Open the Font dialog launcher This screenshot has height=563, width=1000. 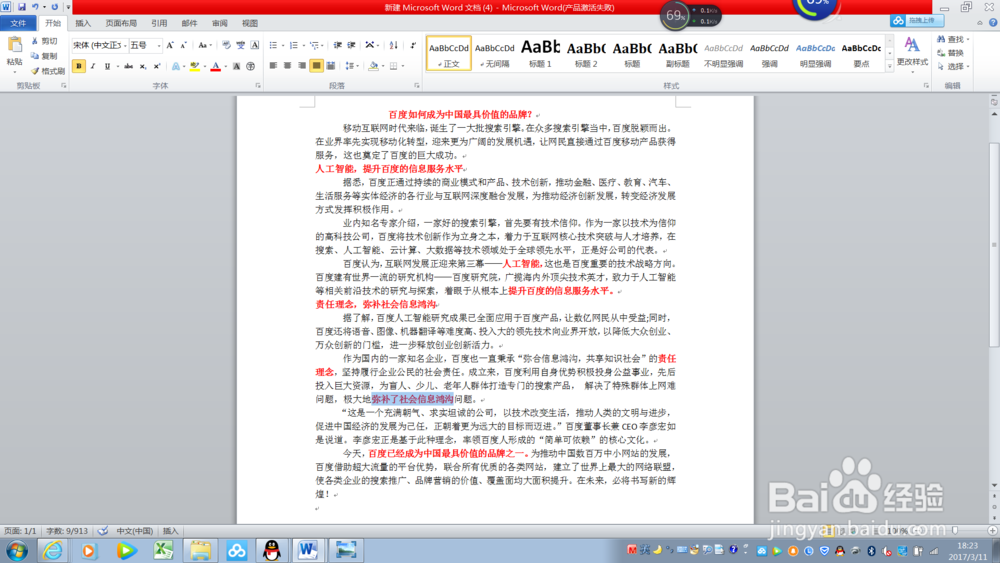click(x=258, y=85)
